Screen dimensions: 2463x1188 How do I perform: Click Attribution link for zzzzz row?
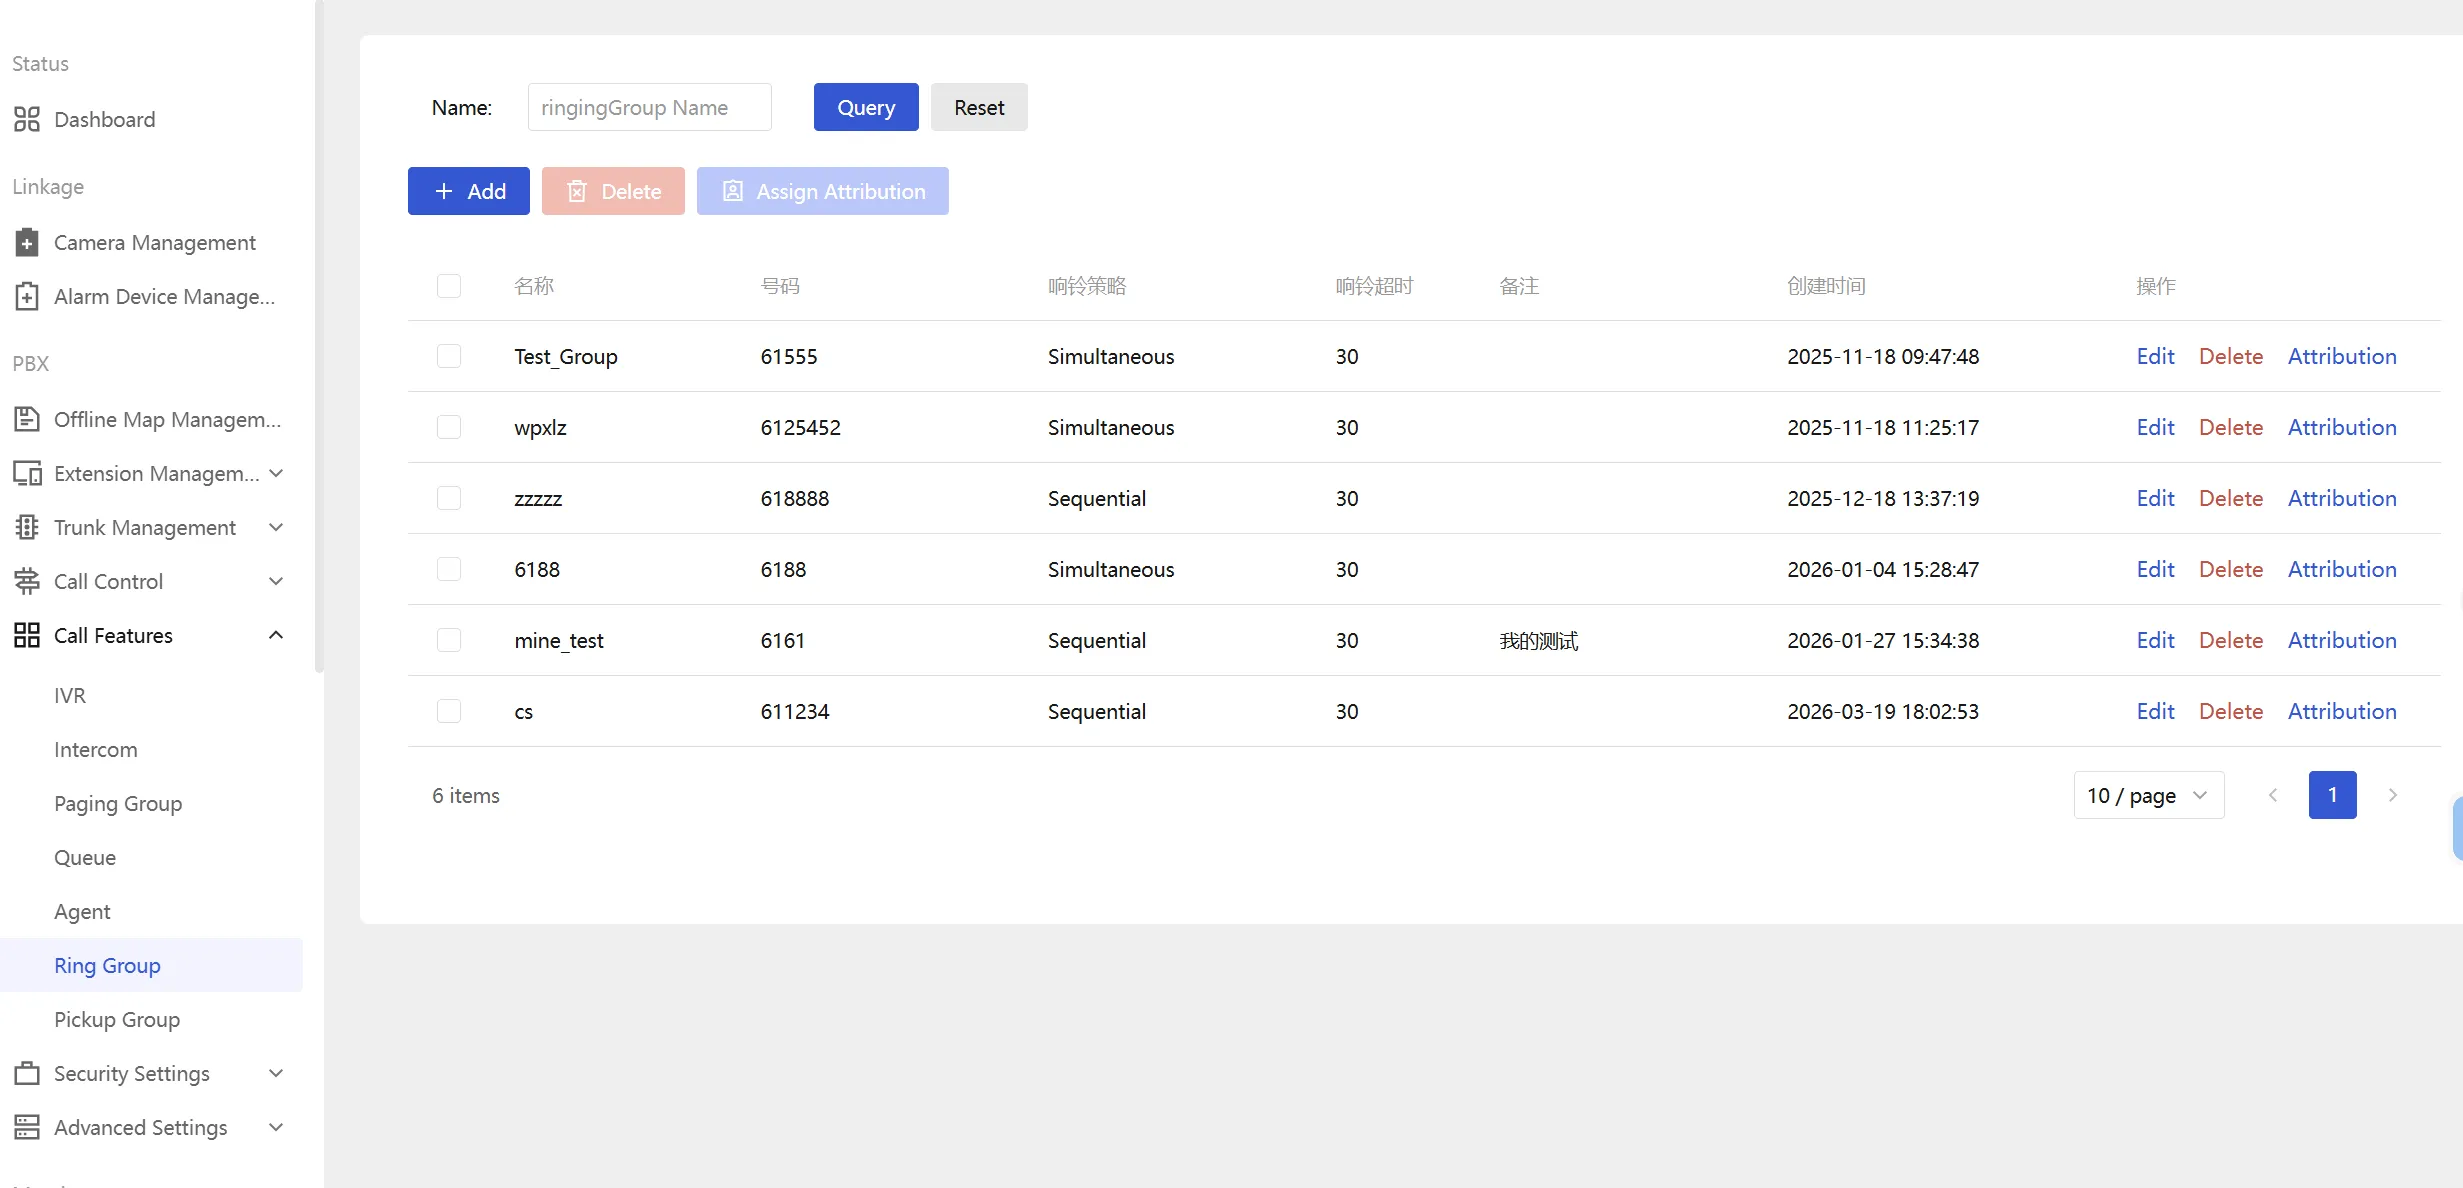tap(2342, 499)
